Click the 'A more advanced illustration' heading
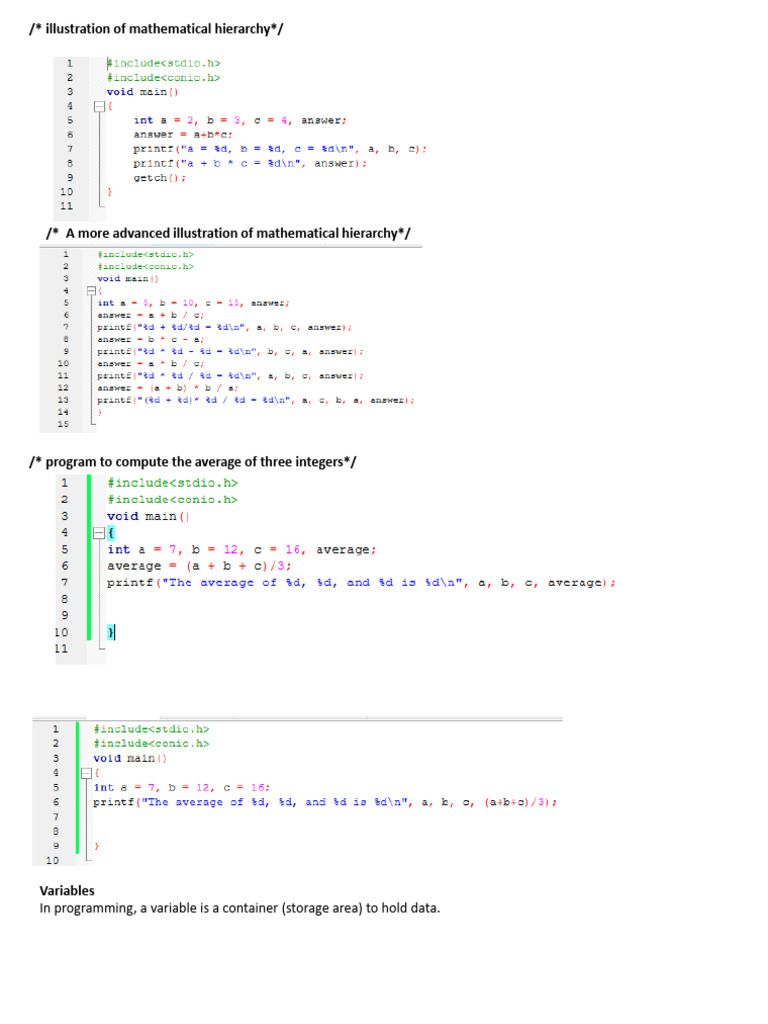 pyautogui.click(x=228, y=233)
